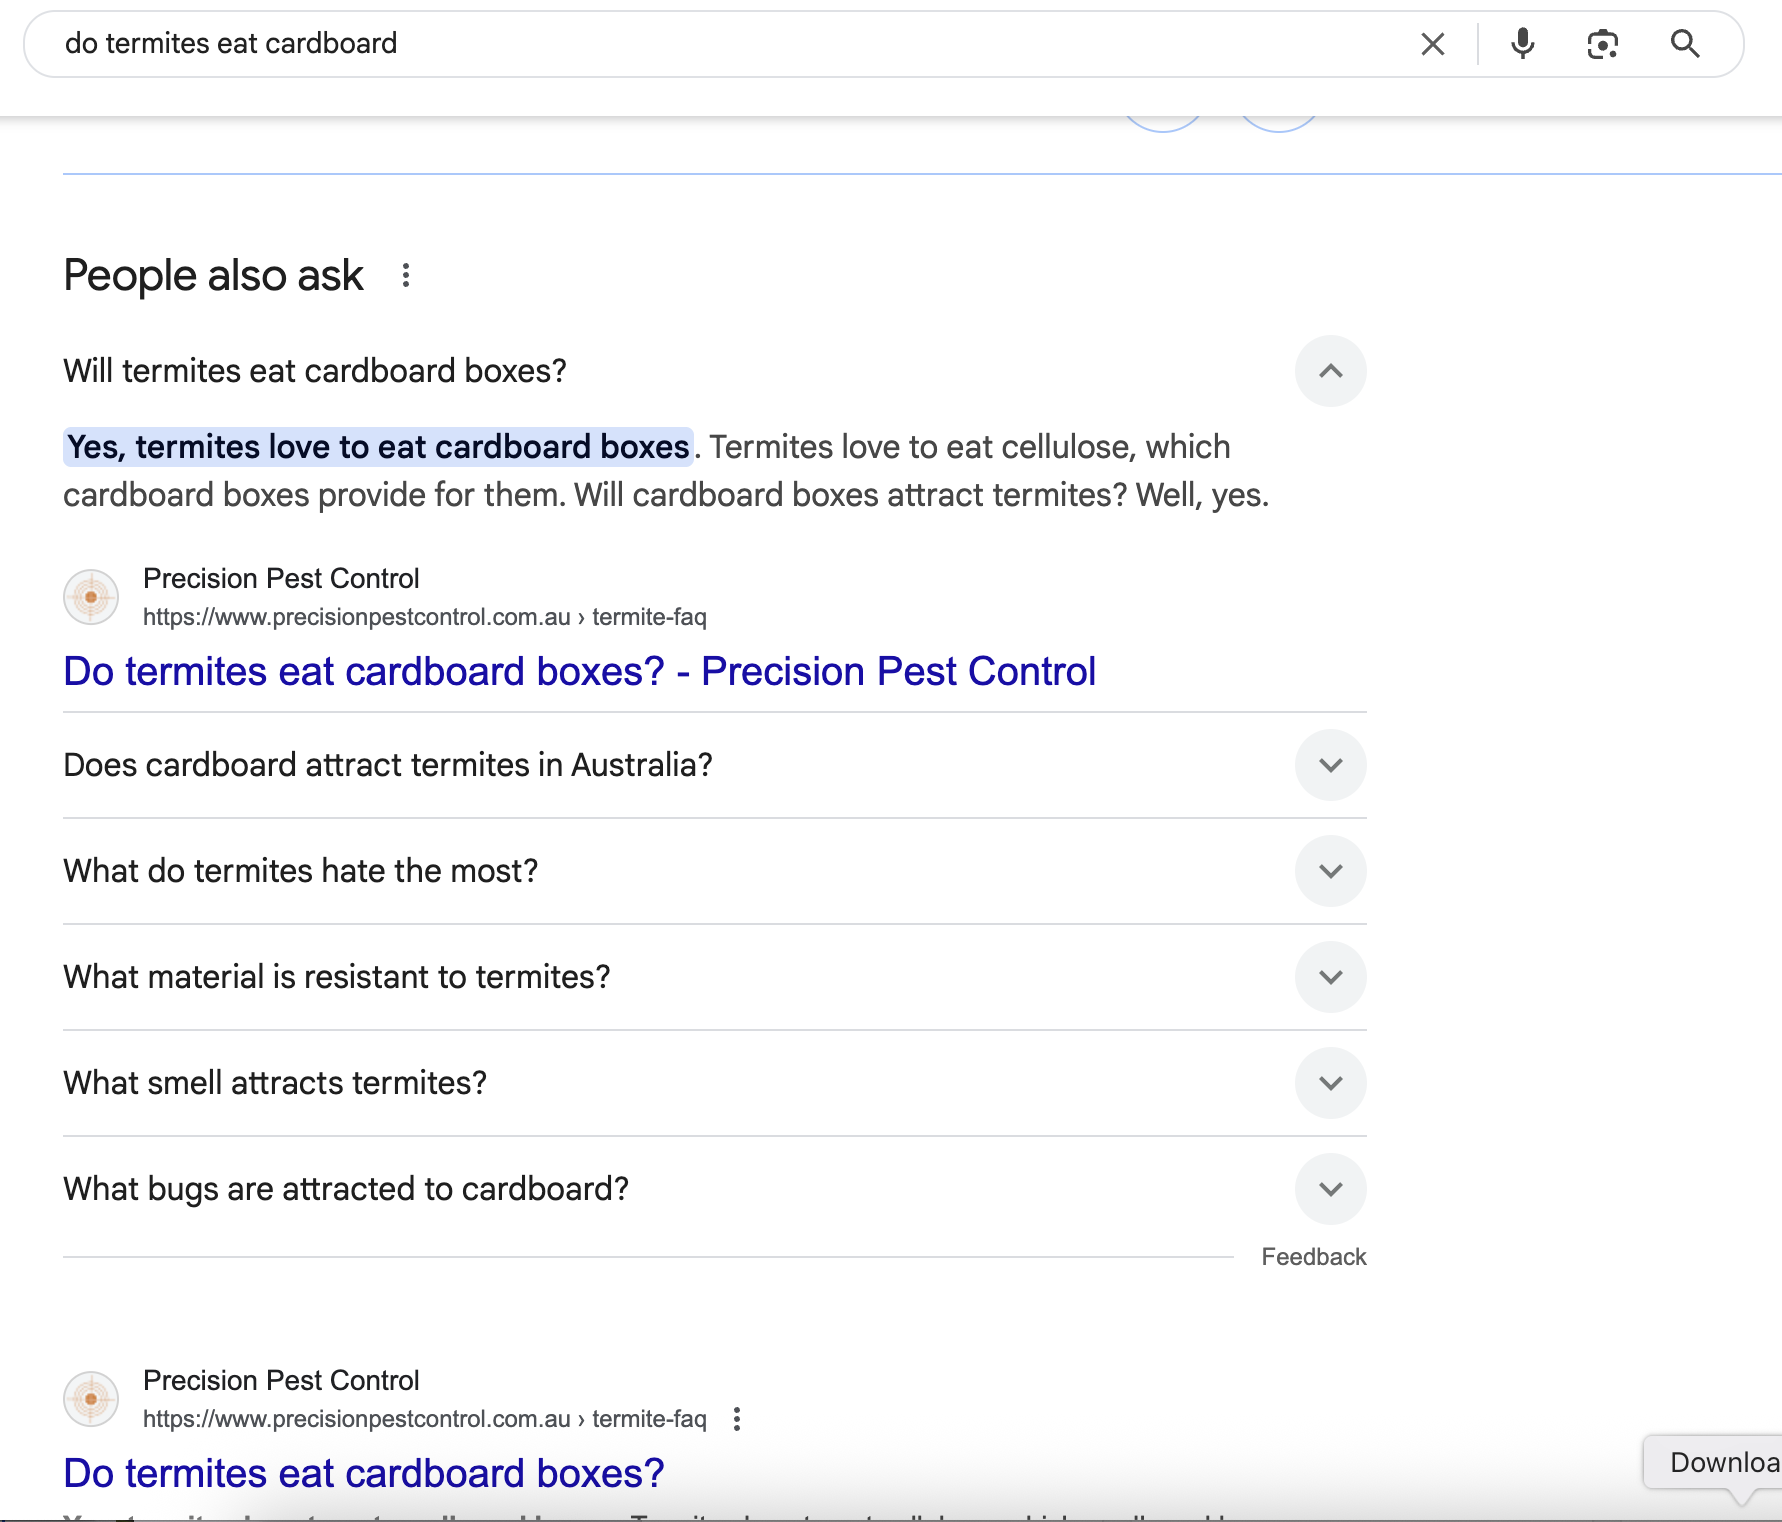Open People also ask options menu
This screenshot has height=1522, width=1782.
(x=405, y=276)
